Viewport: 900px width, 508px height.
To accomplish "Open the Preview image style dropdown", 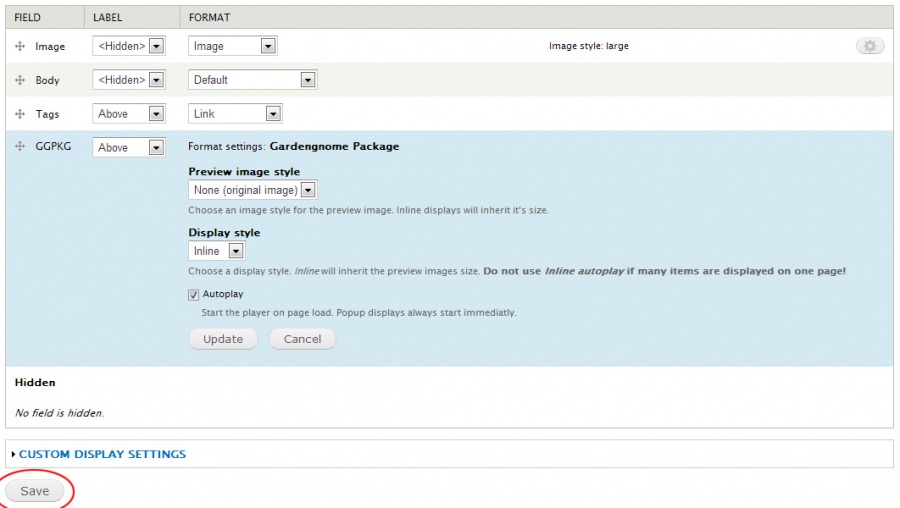I will [252, 190].
